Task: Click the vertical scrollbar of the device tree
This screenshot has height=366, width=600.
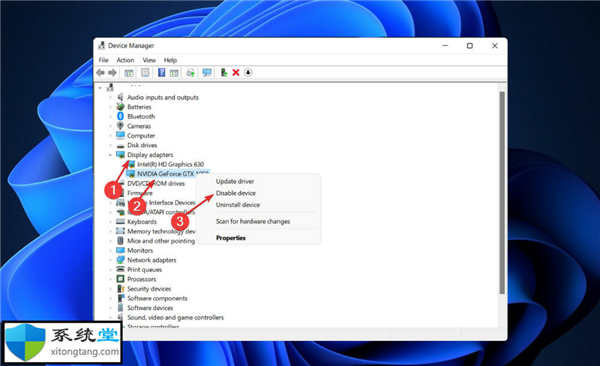Action: click(502, 193)
